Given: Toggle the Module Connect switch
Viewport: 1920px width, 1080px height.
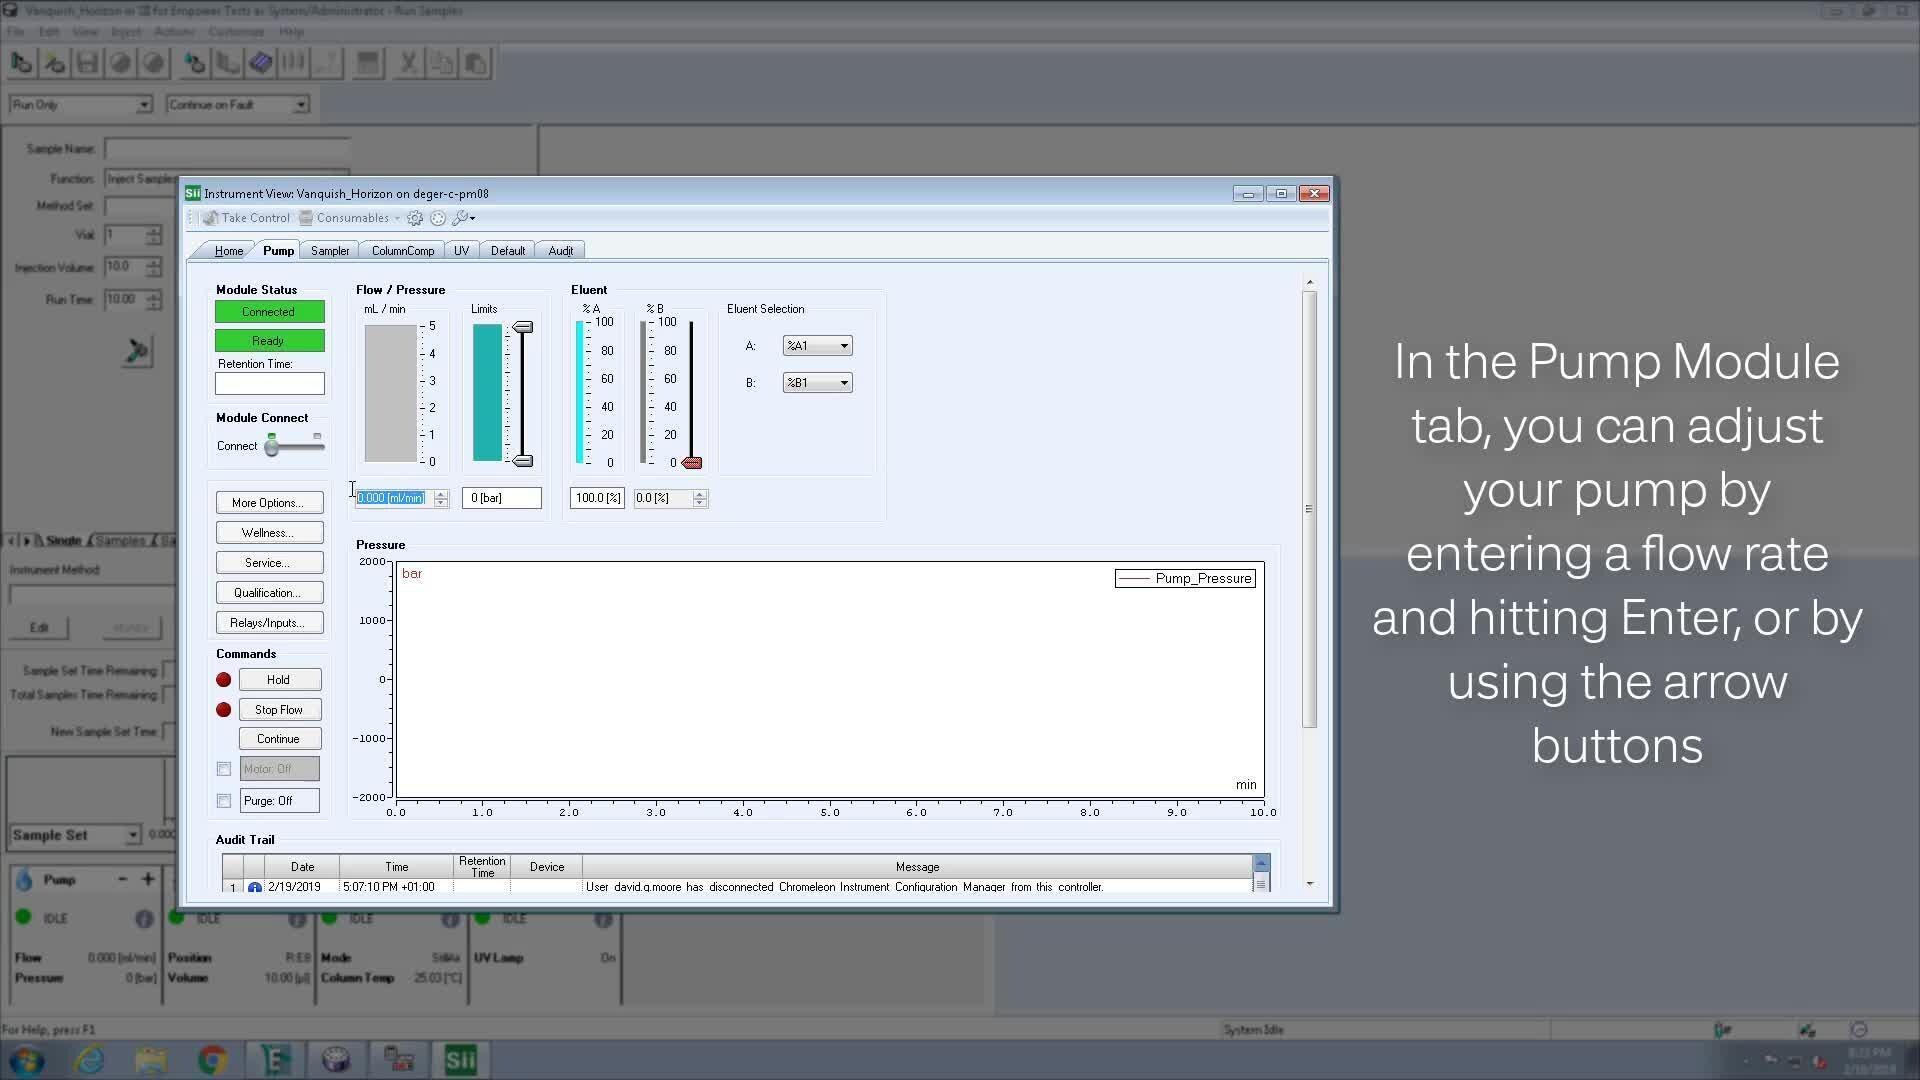Looking at the screenshot, I should pyautogui.click(x=272, y=447).
